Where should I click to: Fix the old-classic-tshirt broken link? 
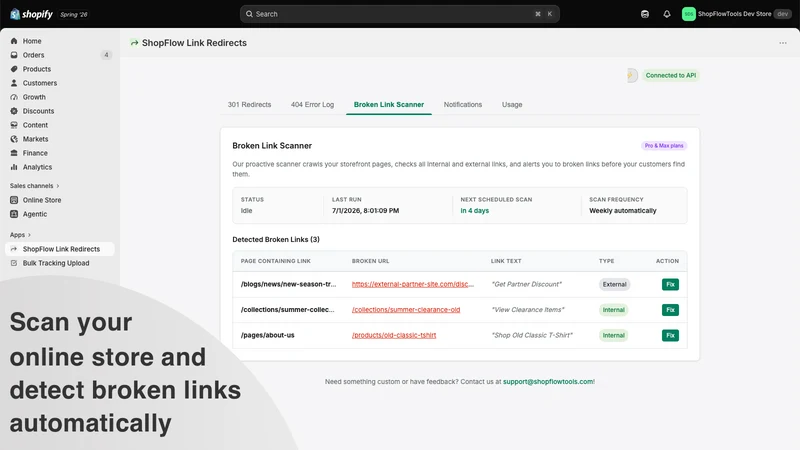pyautogui.click(x=670, y=335)
